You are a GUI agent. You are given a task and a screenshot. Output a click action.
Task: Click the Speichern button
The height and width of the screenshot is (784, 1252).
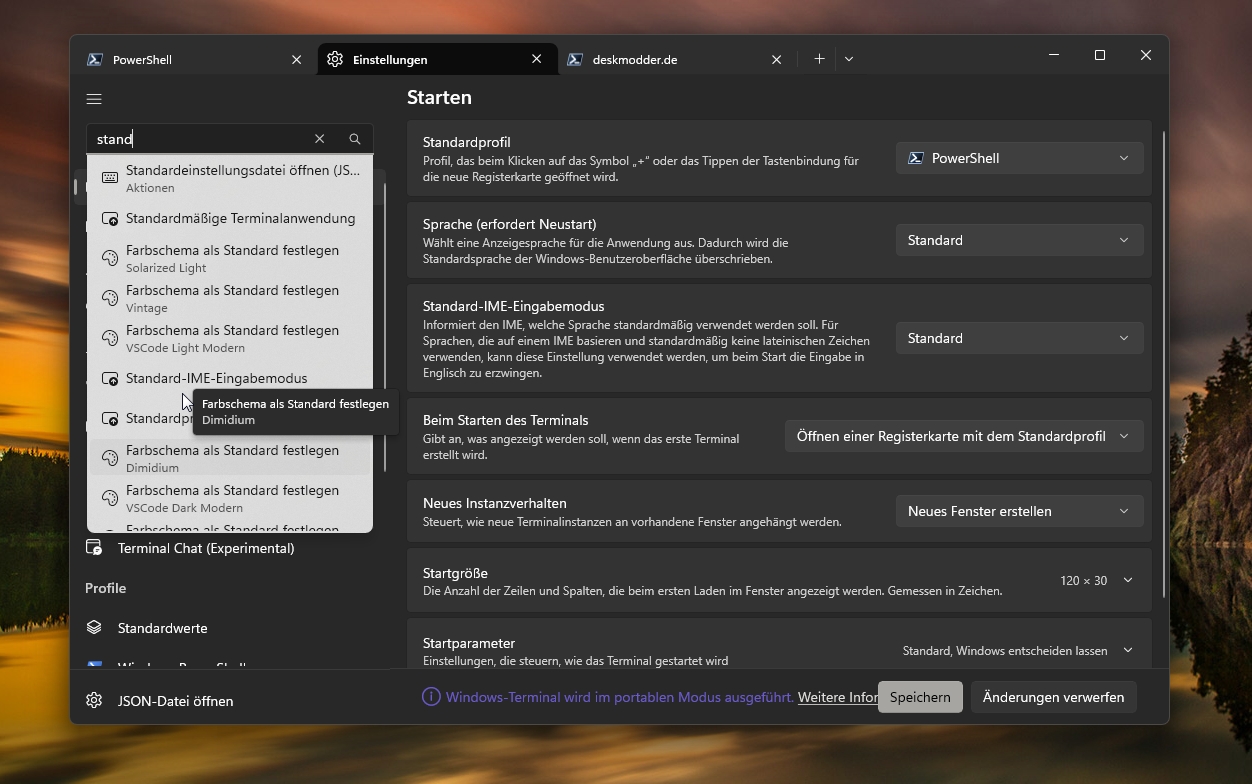point(920,697)
